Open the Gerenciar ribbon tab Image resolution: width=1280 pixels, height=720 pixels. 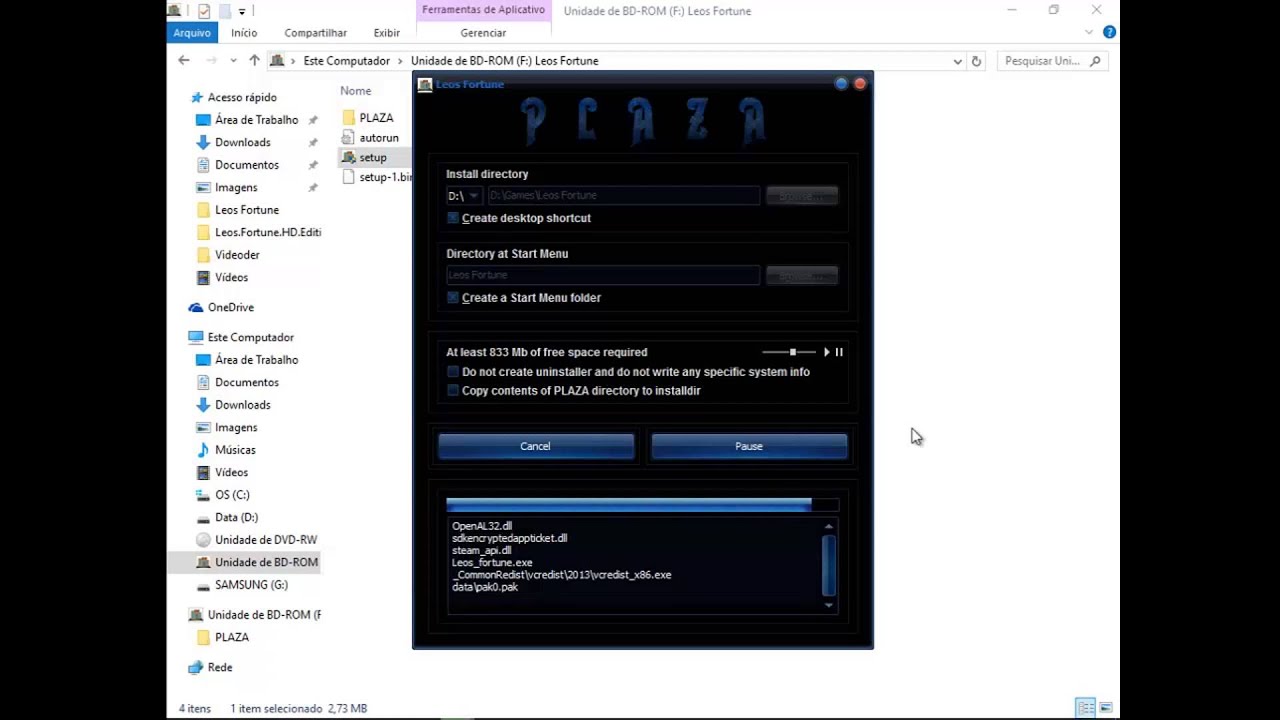click(x=483, y=33)
